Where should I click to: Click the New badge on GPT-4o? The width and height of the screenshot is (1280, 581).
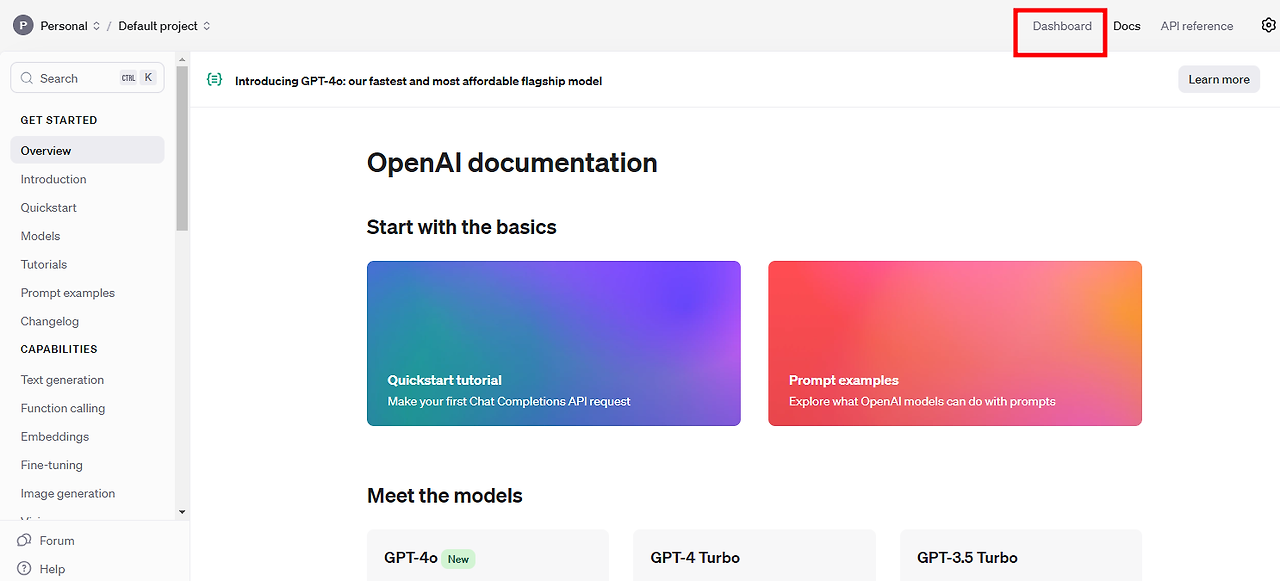click(458, 559)
